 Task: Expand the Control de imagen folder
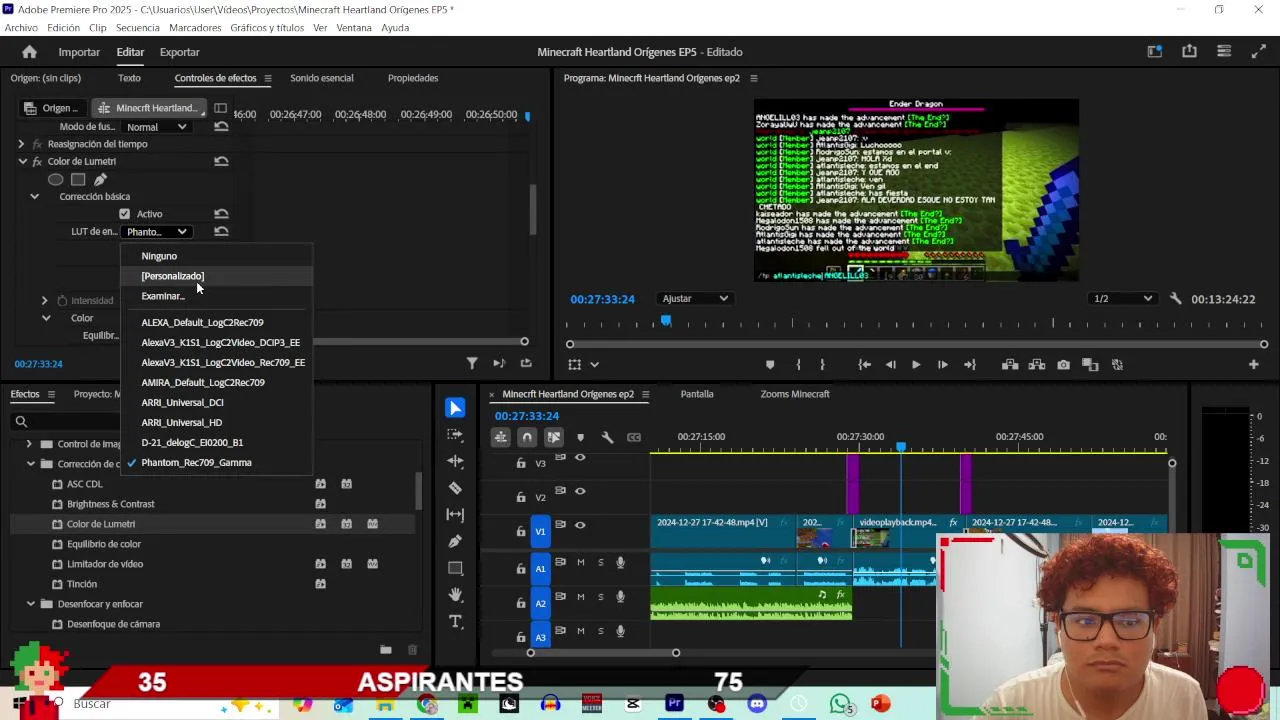[x=29, y=444]
